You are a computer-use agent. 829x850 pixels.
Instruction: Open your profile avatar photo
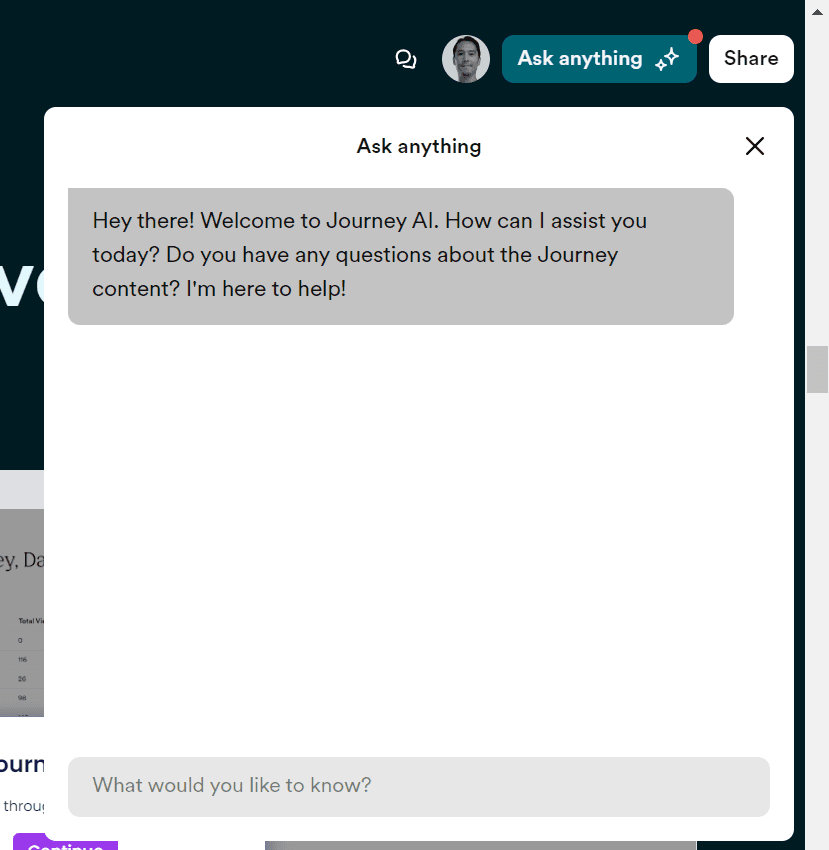point(465,59)
